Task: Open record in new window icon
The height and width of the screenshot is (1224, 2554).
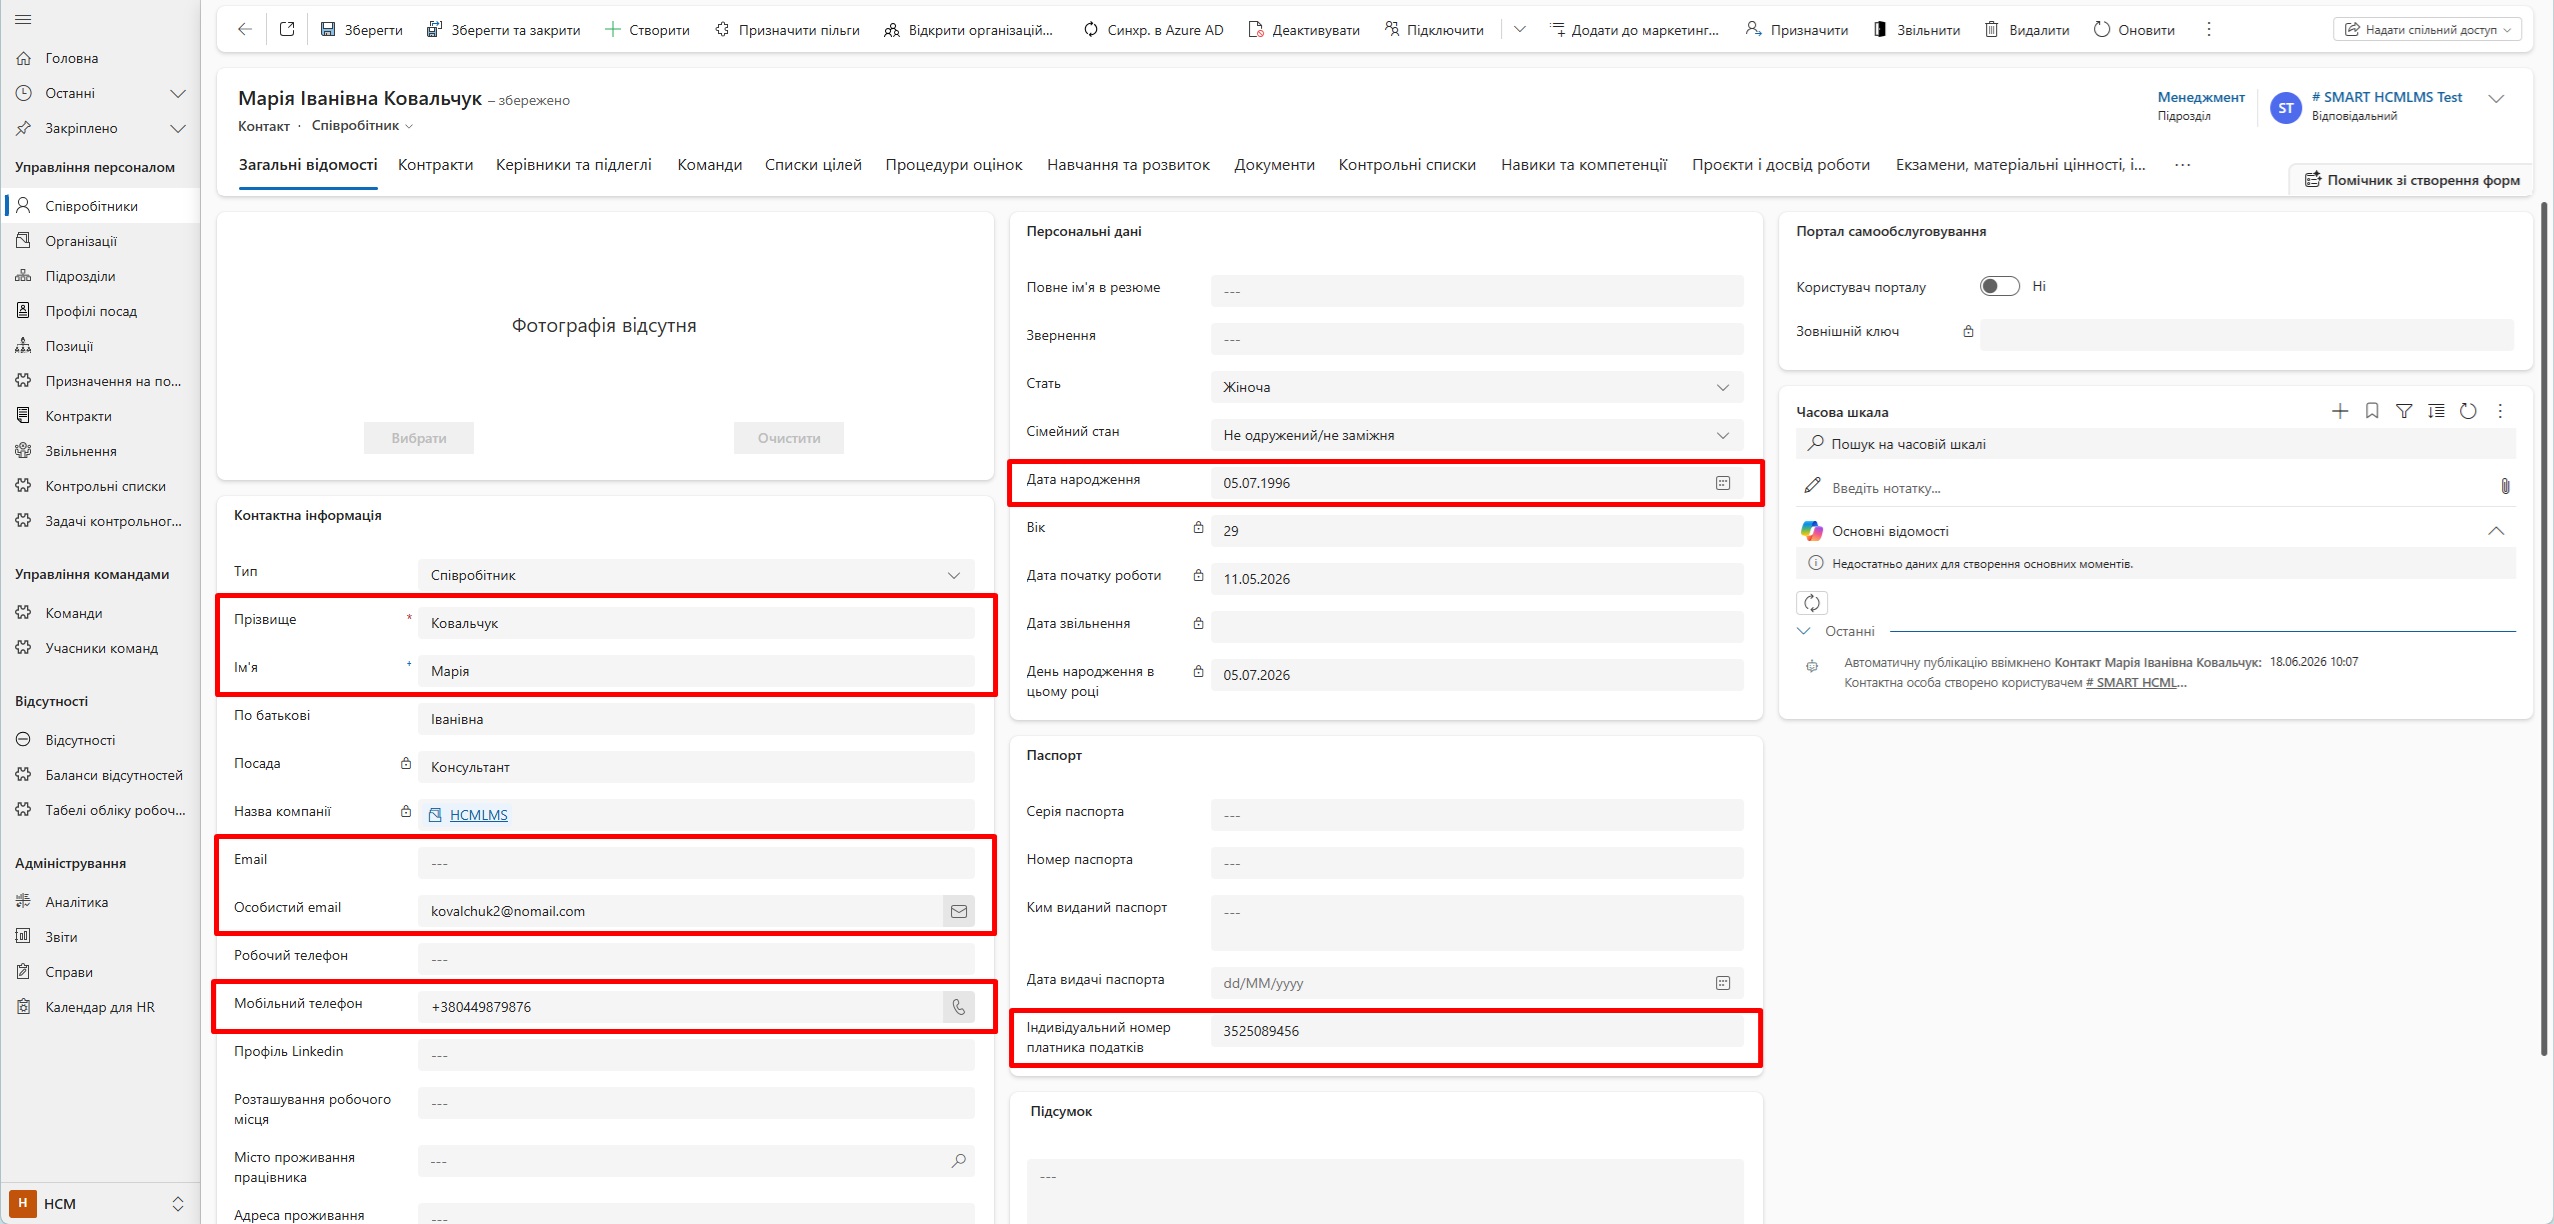Action: pyautogui.click(x=287, y=30)
